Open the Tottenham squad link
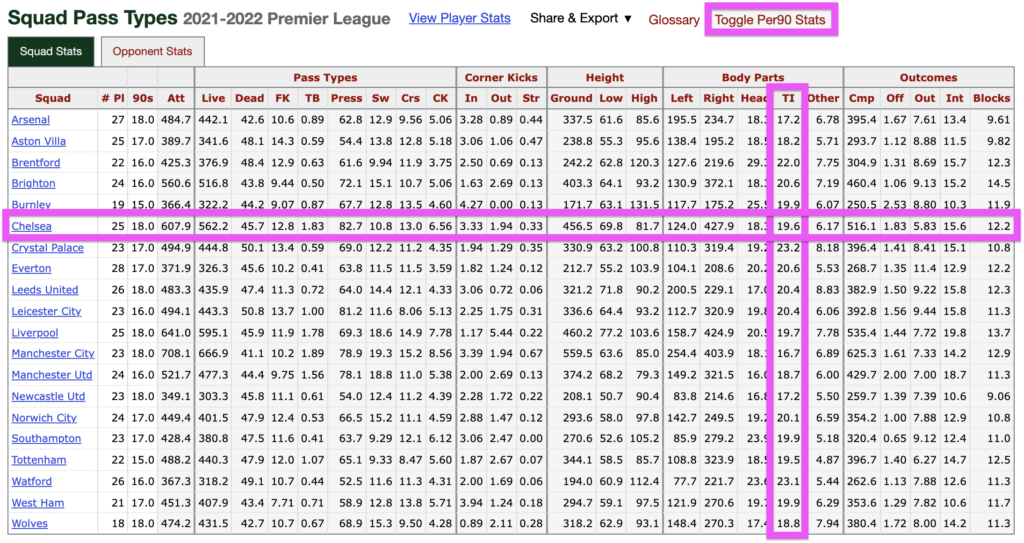 [39, 460]
